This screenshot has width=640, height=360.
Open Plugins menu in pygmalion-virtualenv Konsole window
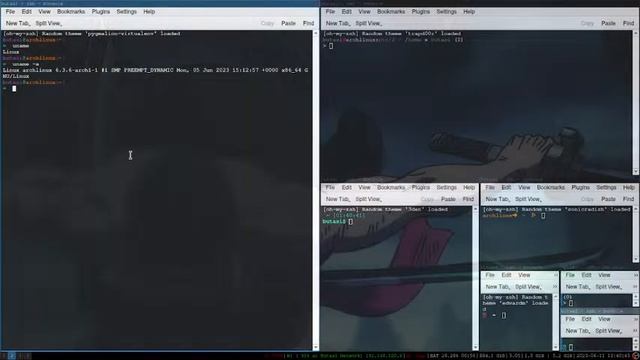(101, 12)
